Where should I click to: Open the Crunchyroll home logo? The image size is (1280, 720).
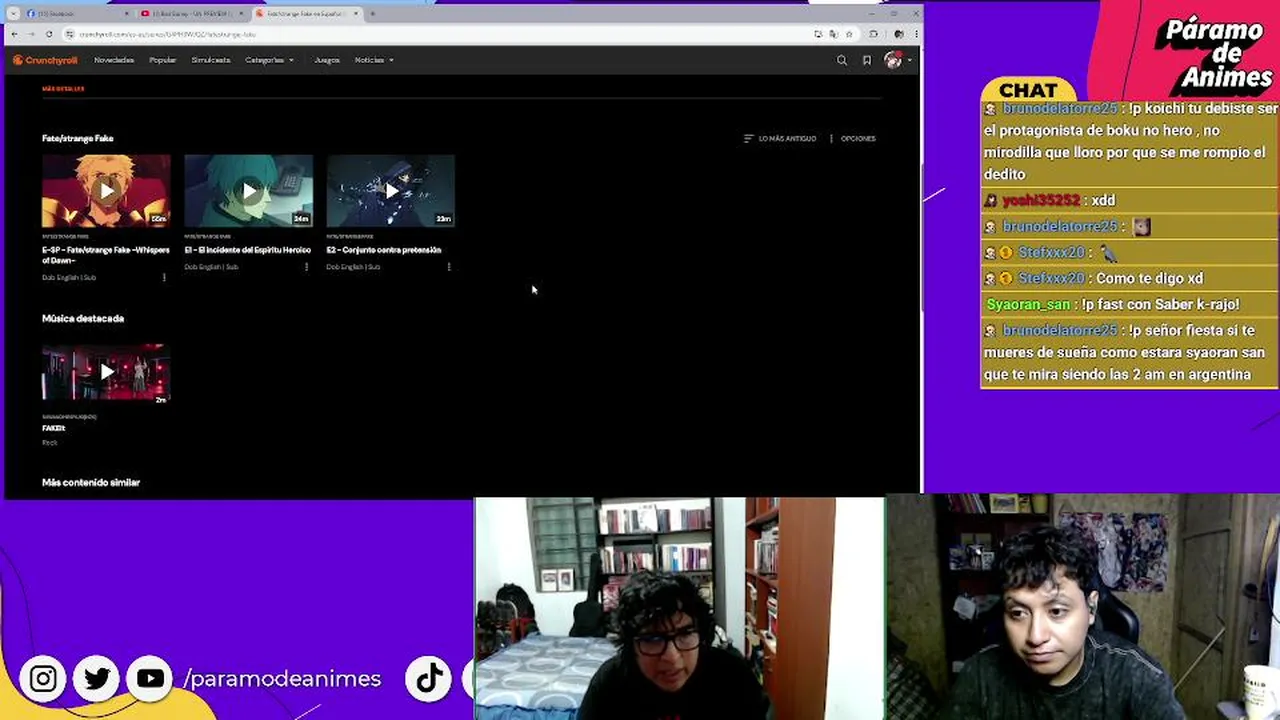[x=45, y=60]
